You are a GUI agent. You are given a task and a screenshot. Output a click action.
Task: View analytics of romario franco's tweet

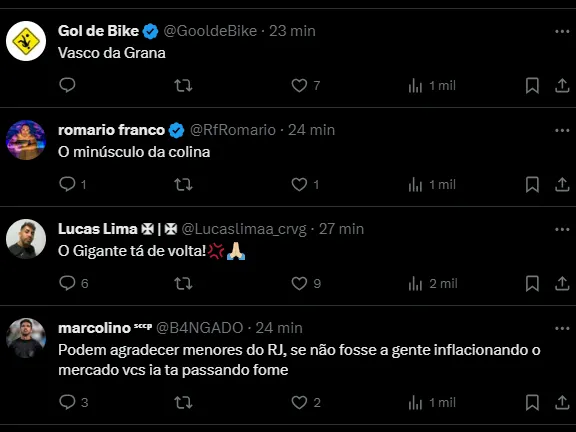432,184
